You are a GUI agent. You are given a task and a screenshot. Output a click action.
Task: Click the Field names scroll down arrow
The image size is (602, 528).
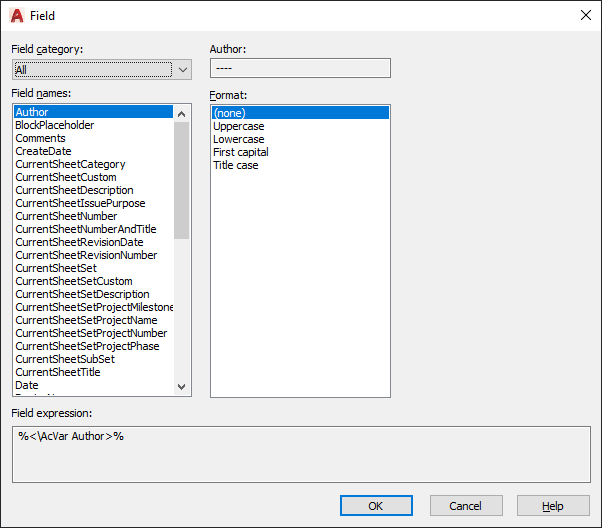182,386
